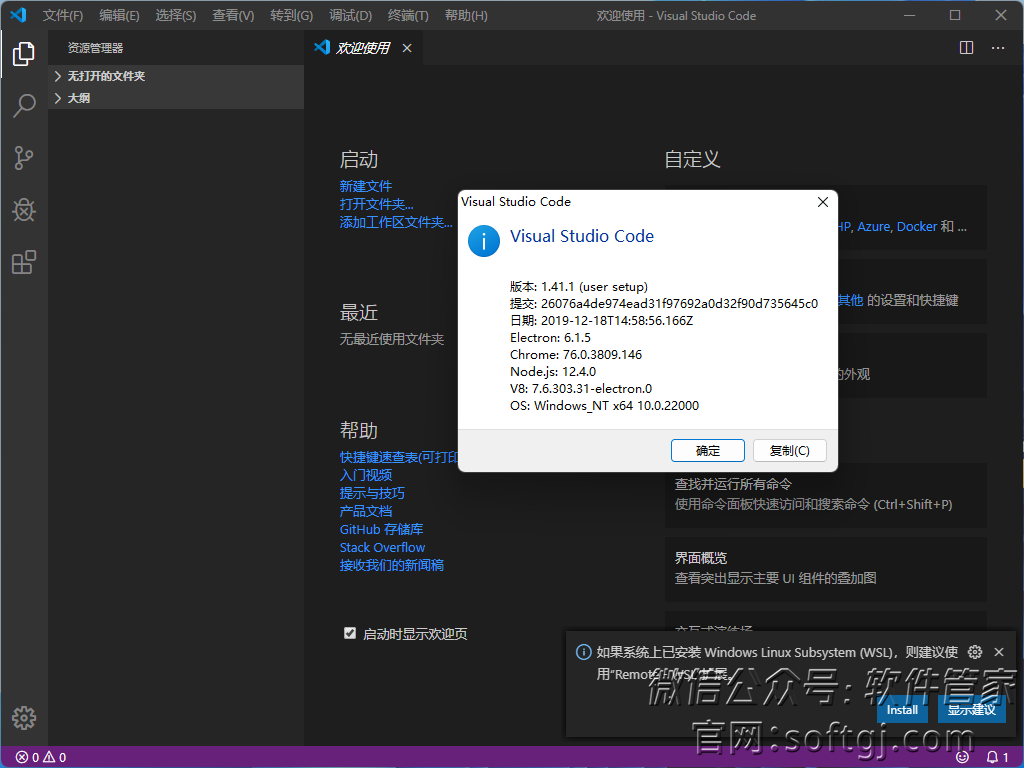Click the Azure link under 自定义
Screen dimensions: 1024x768
pyautogui.click(x=874, y=227)
